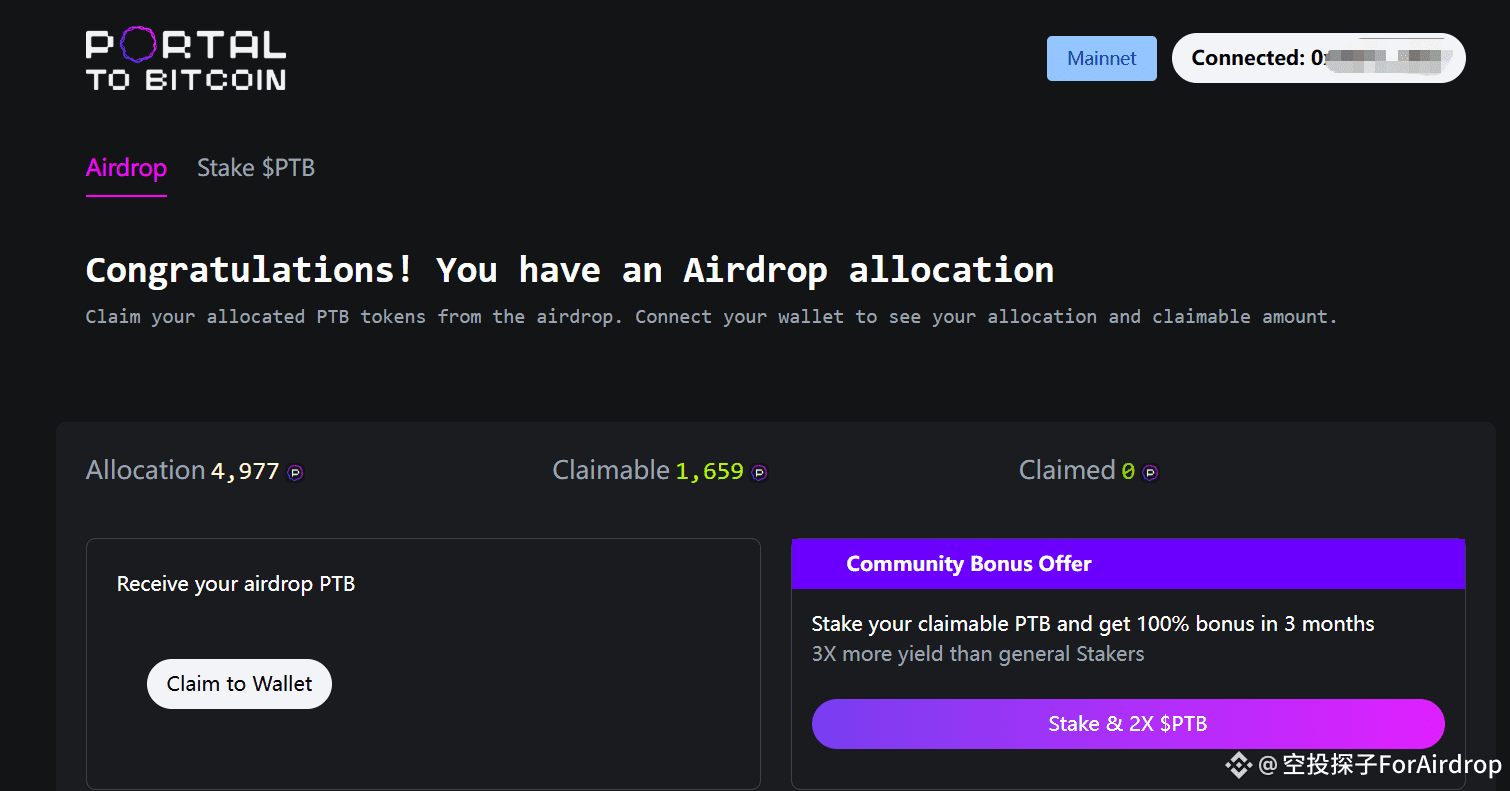Click the PTB coin icon next to Allocation
The height and width of the screenshot is (791, 1510).
coord(294,473)
